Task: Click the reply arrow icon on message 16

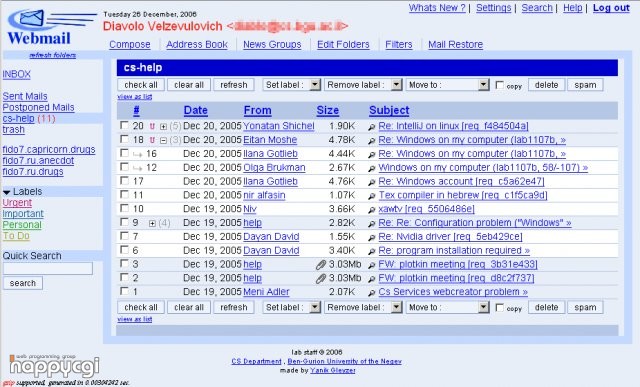Action: pos(137,154)
